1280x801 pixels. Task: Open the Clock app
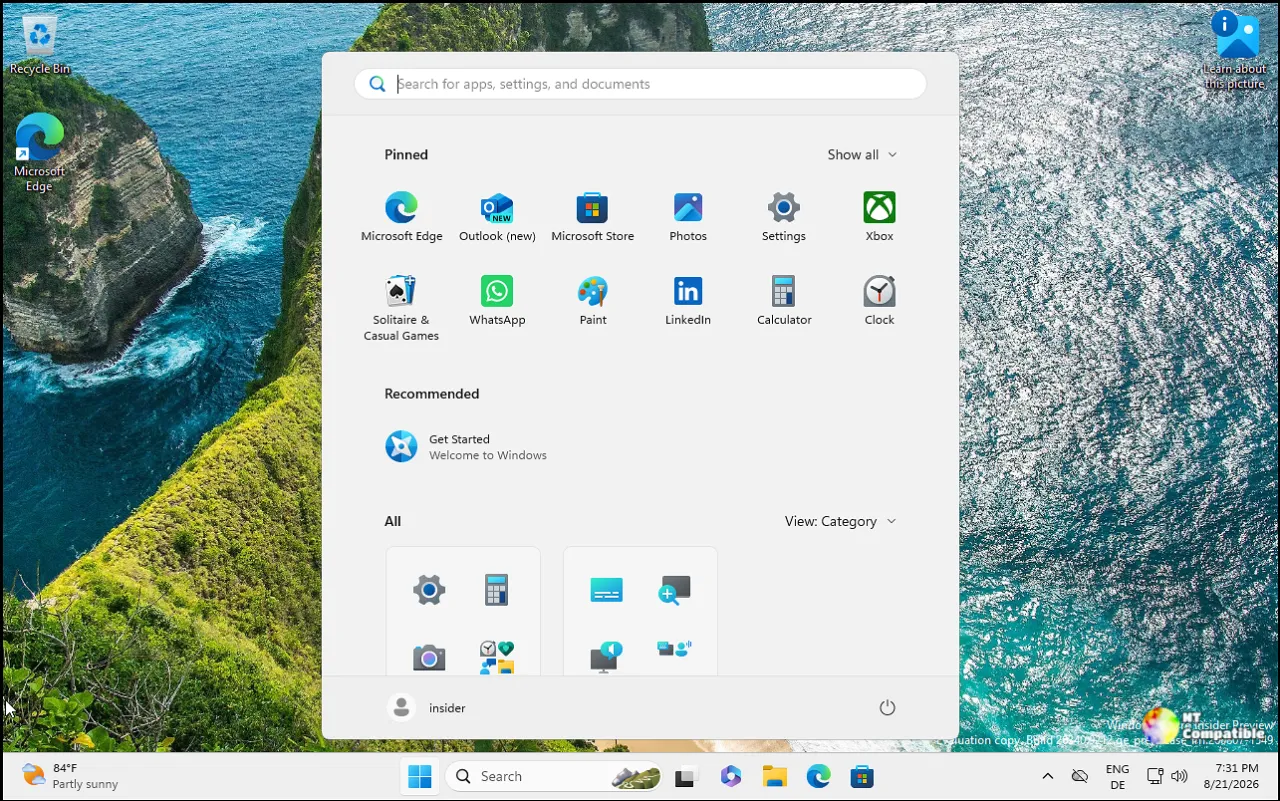[x=879, y=301]
